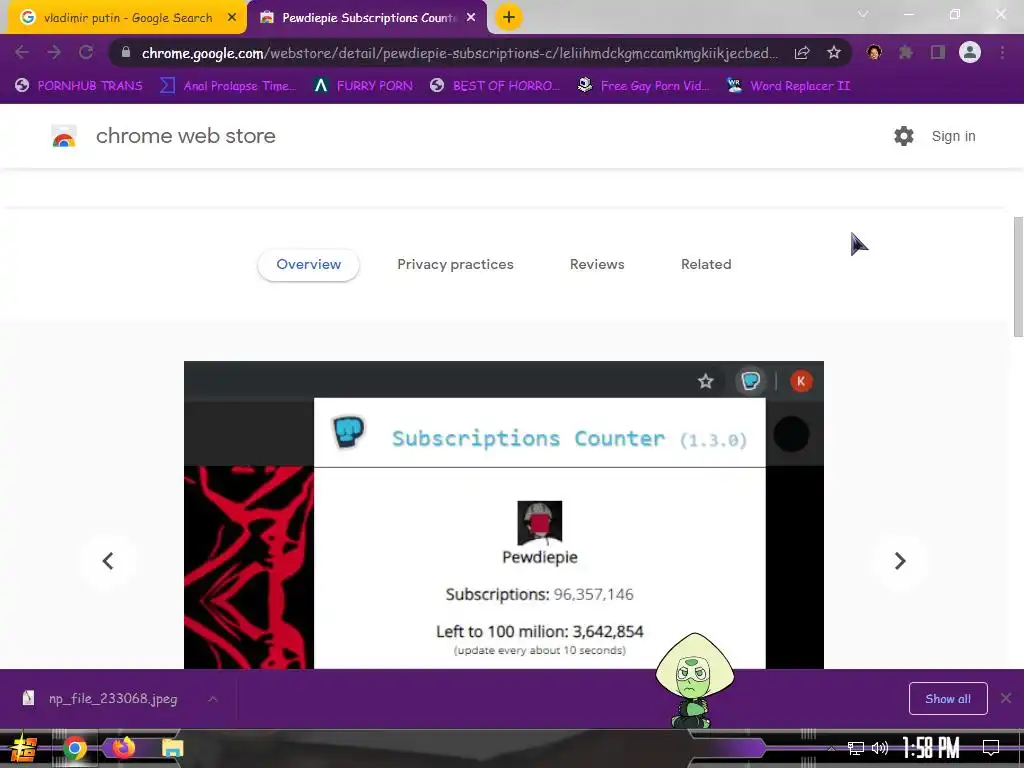Viewport: 1024px width, 768px height.
Task: Open the BEST OF HORRO... bookmark
Action: click(495, 86)
